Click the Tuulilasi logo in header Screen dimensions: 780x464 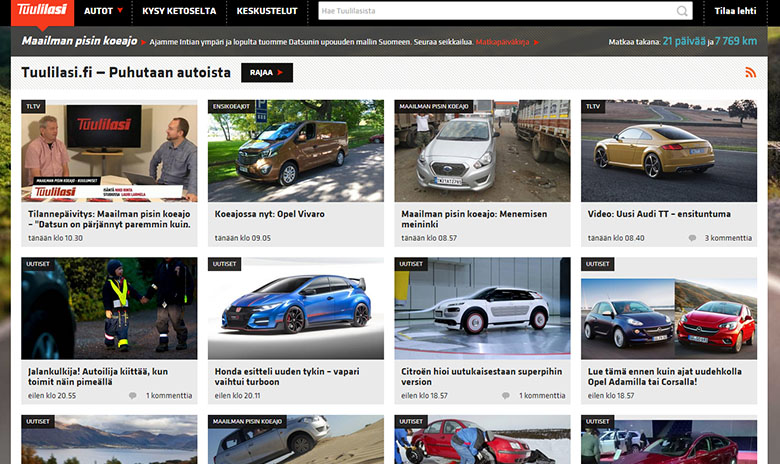click(x=42, y=11)
